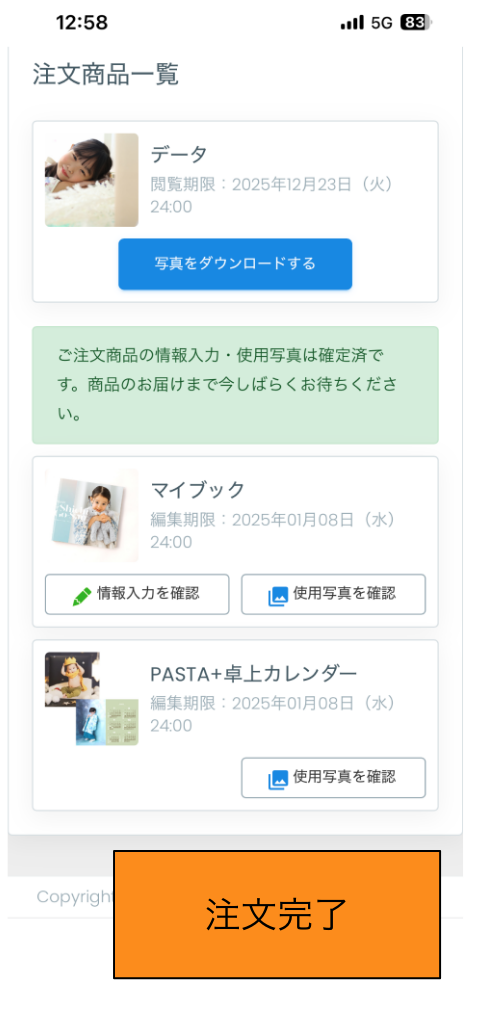
Task: Click photo gallery icon in calendar card
Action: (278, 779)
